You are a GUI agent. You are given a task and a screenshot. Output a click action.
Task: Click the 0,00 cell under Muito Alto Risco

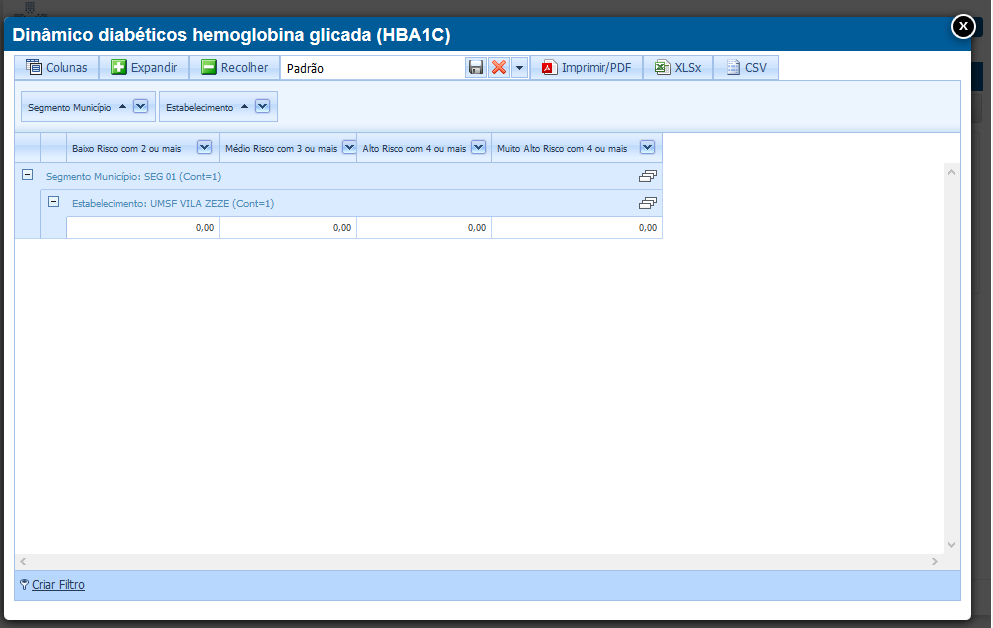pyautogui.click(x=577, y=228)
